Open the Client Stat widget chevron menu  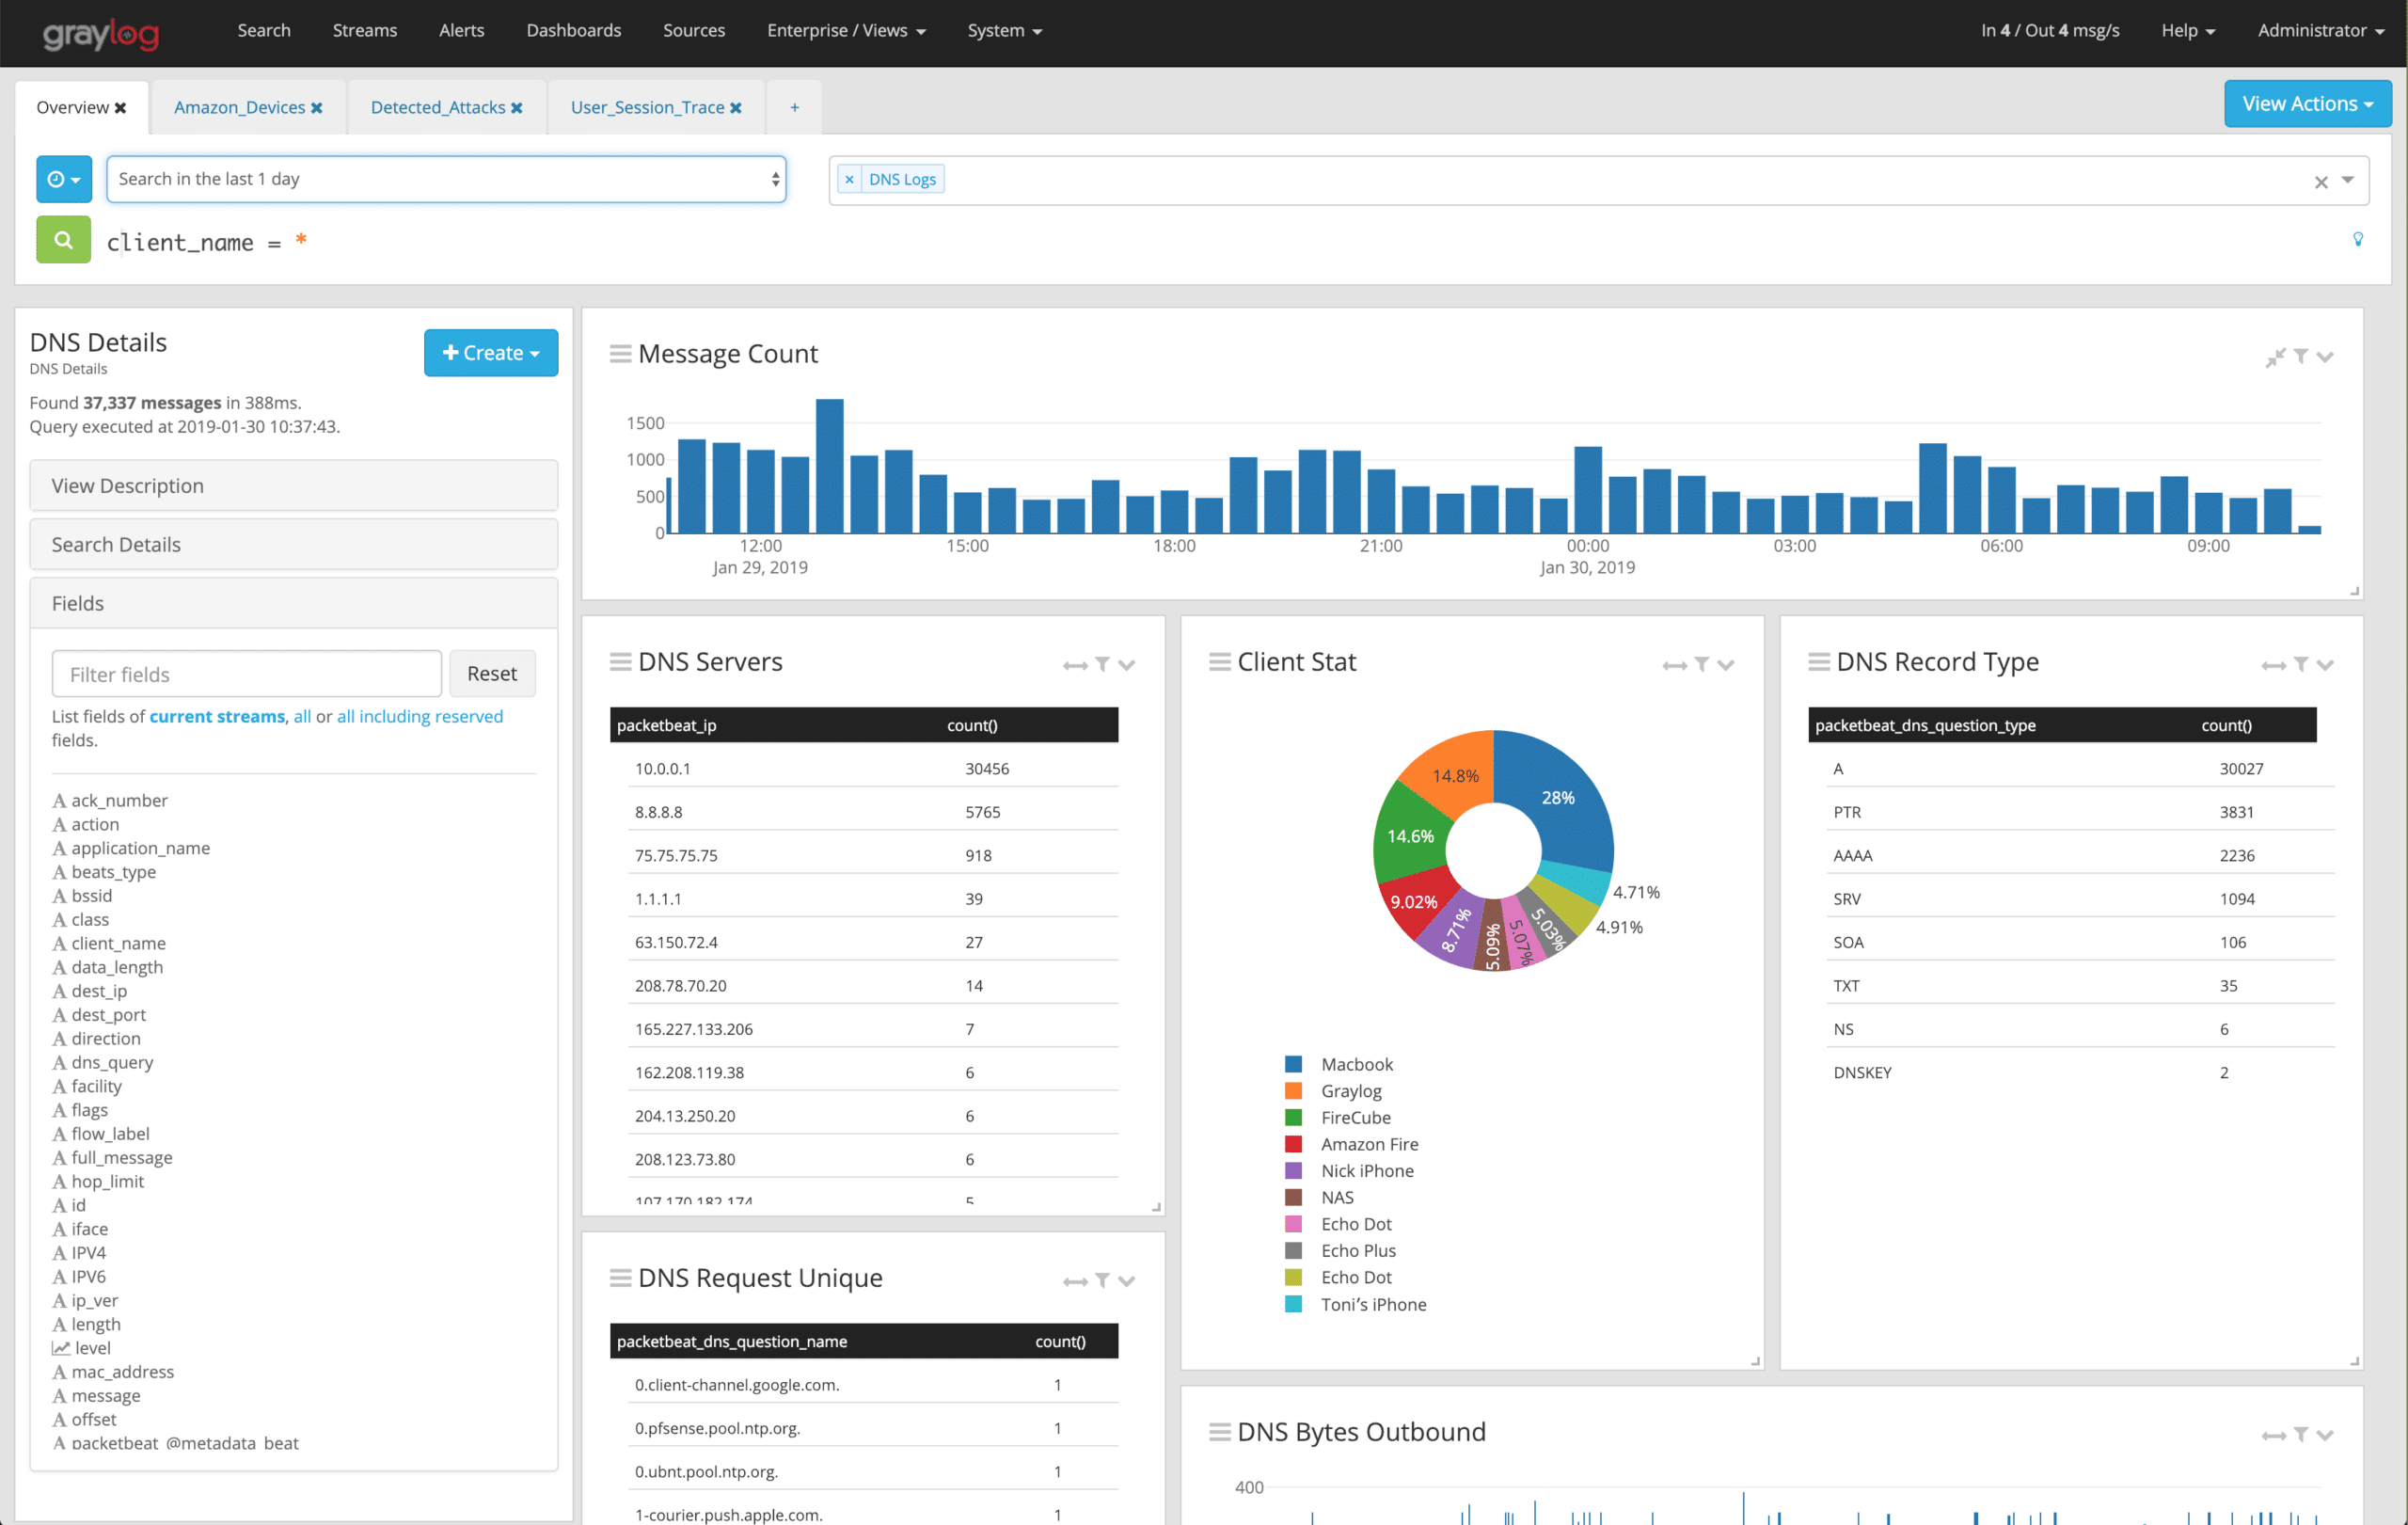coord(1725,665)
